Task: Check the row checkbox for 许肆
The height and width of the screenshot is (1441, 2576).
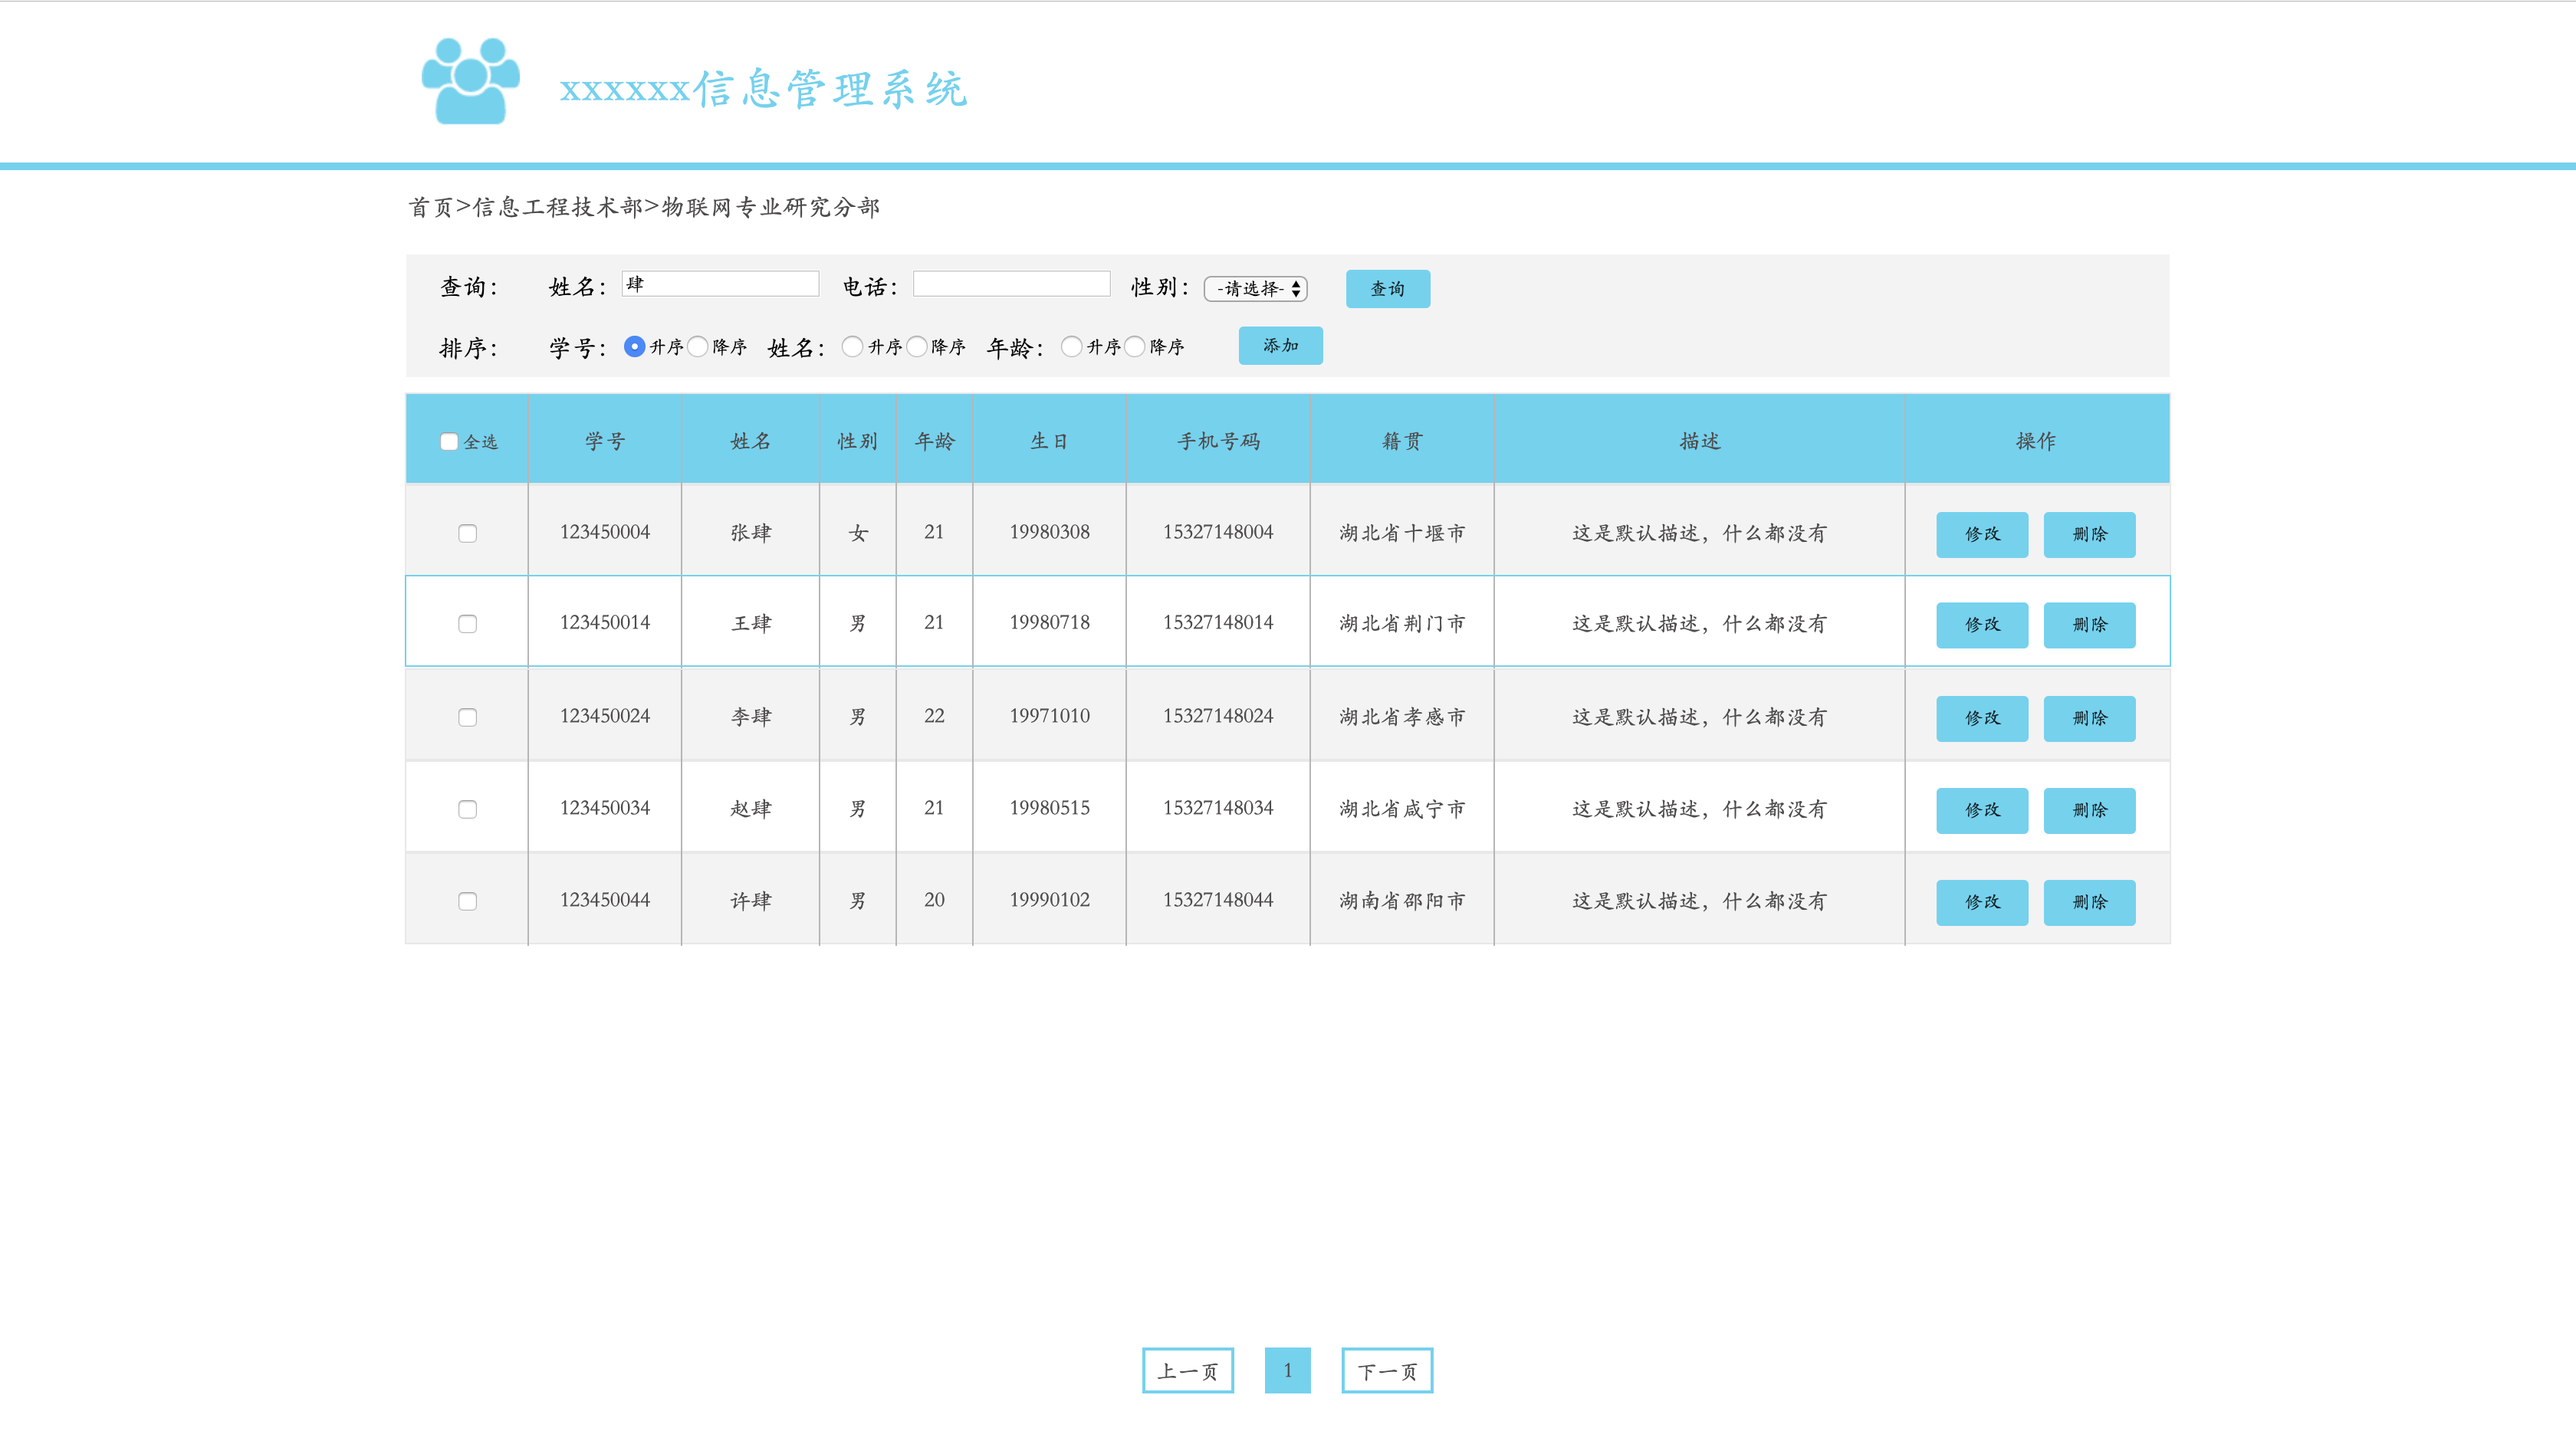Action: pyautogui.click(x=467, y=901)
